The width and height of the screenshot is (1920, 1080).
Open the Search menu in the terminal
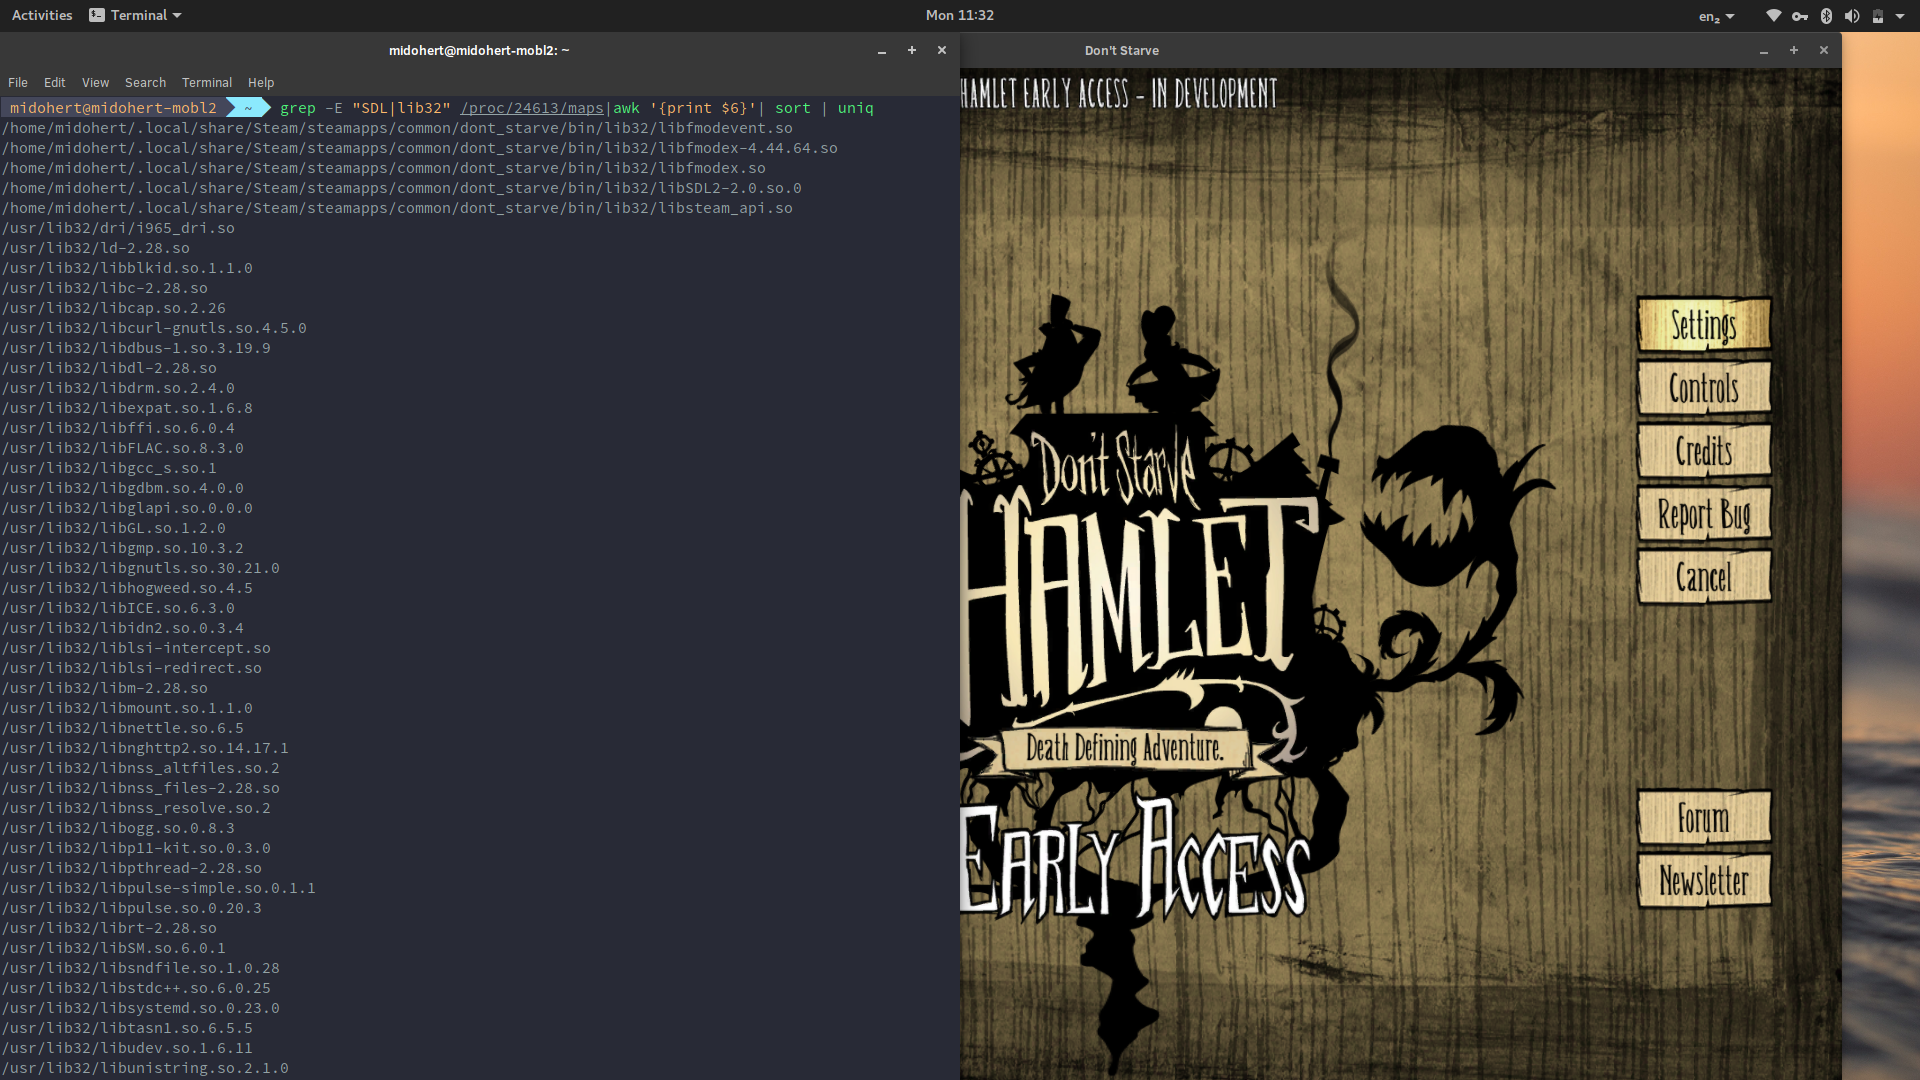click(145, 83)
